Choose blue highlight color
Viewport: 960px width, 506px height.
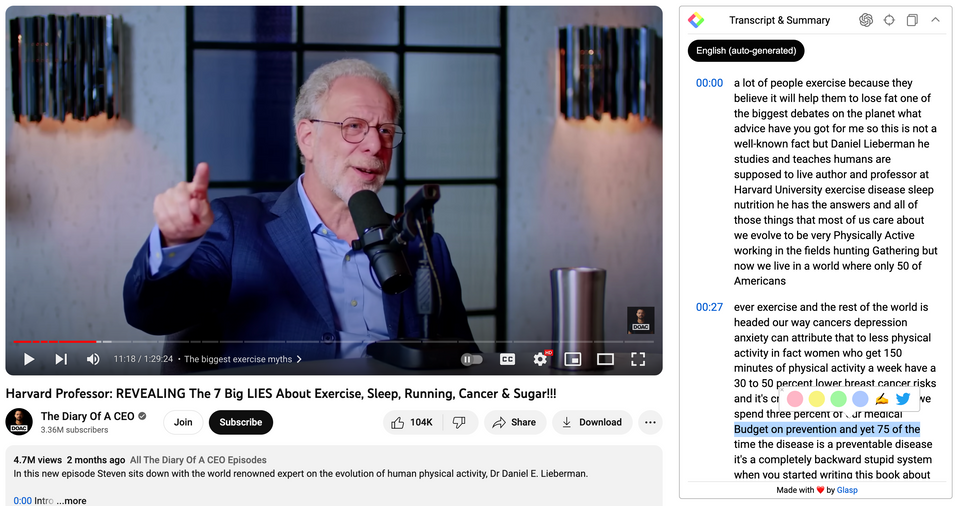860,399
